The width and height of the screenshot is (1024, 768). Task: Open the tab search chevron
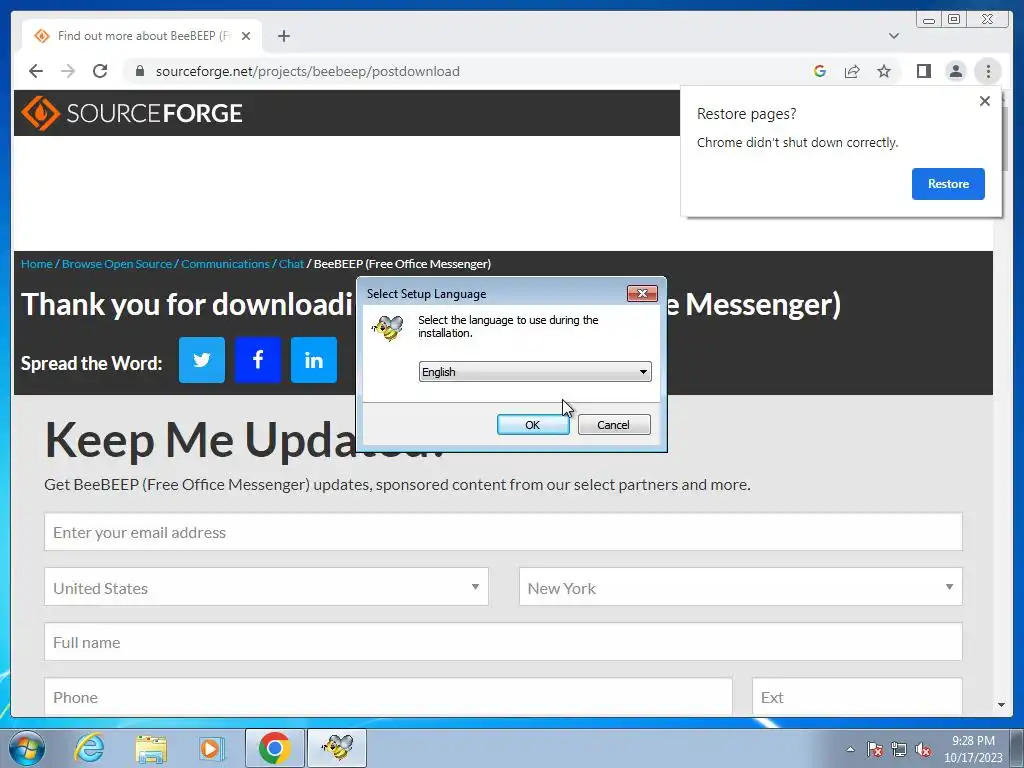[x=894, y=36]
